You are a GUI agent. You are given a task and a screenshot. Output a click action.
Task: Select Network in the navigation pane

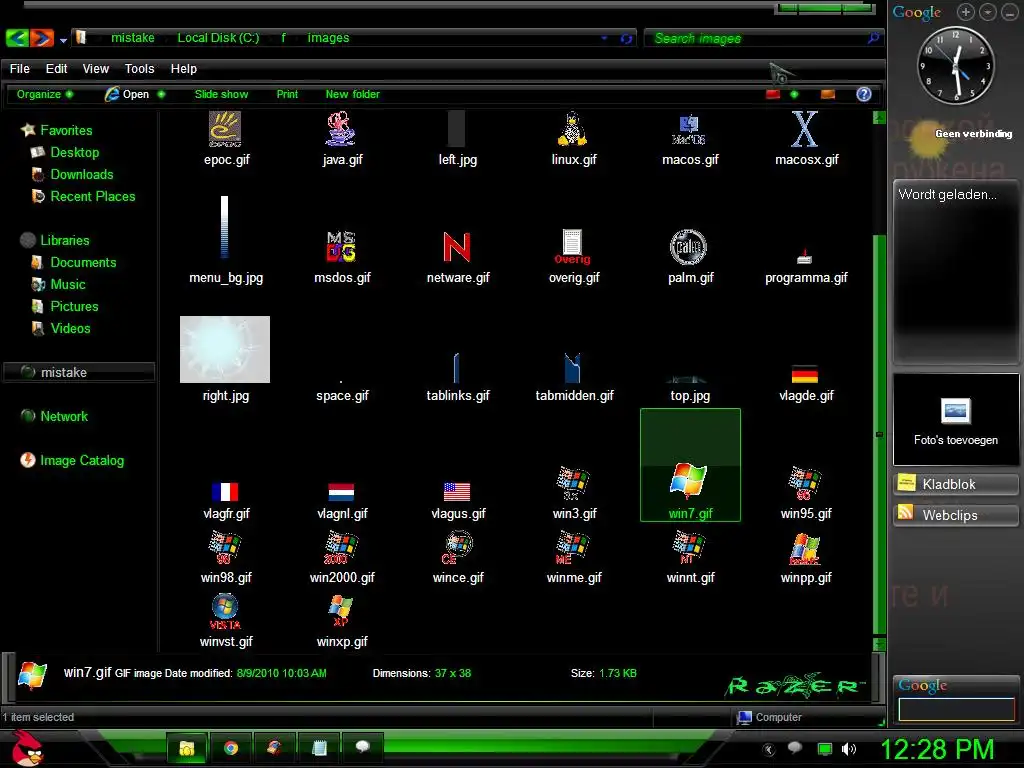click(63, 416)
